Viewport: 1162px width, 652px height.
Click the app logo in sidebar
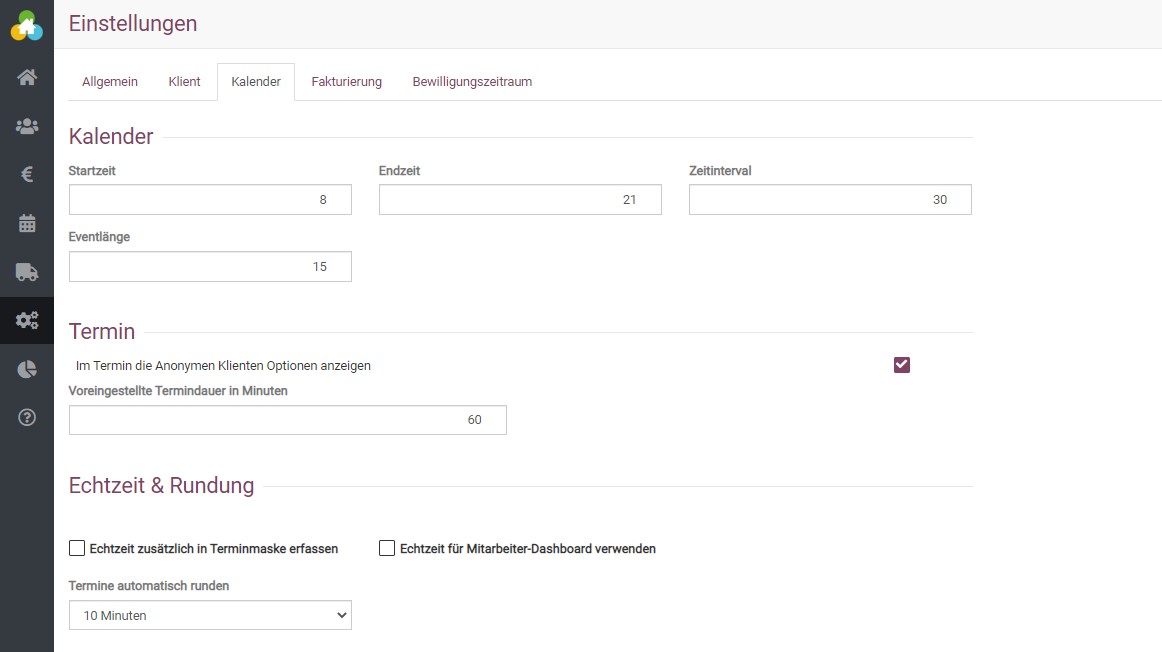(27, 25)
